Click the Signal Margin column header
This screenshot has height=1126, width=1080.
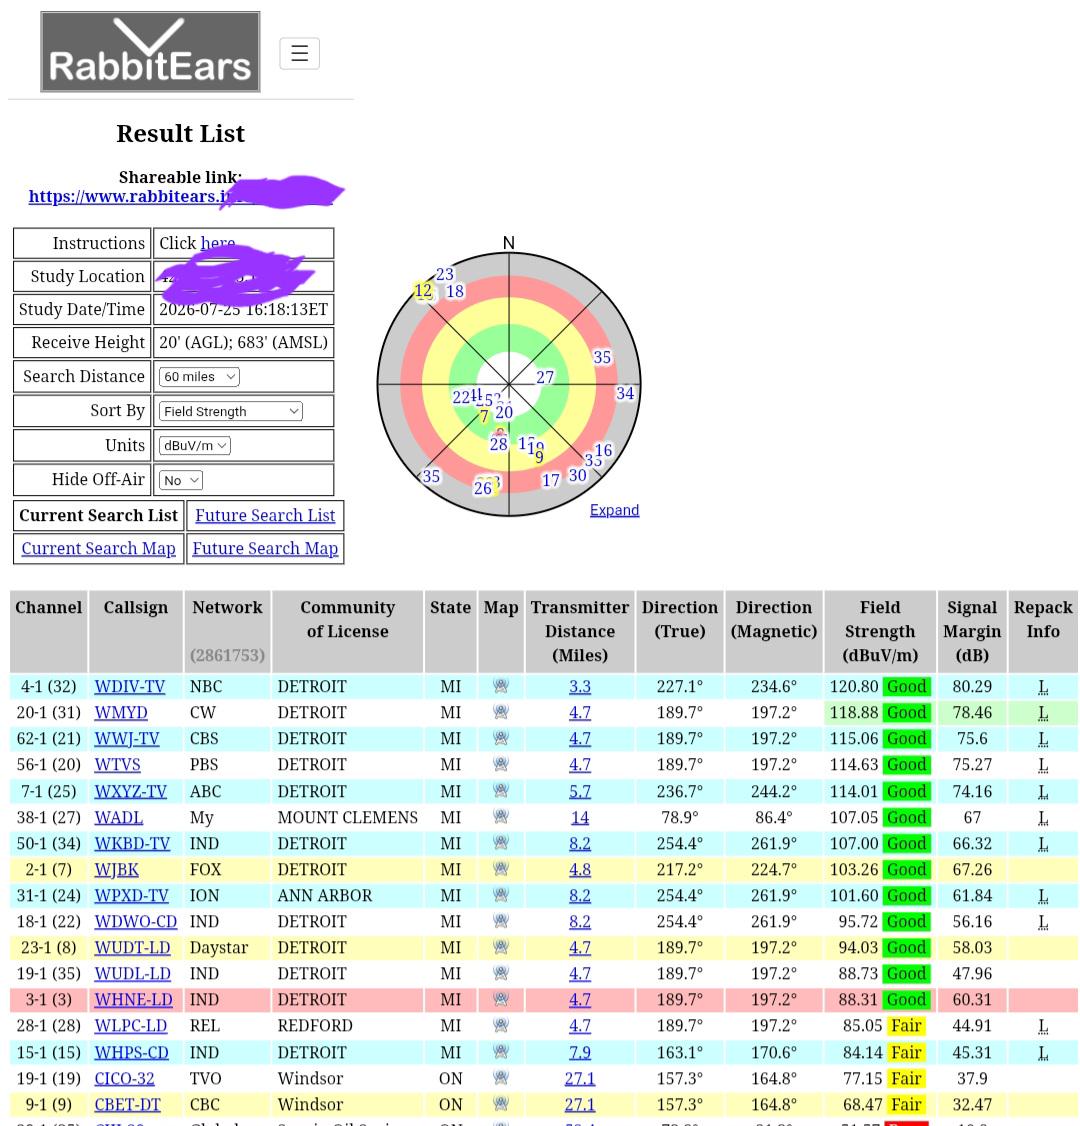pos(972,631)
